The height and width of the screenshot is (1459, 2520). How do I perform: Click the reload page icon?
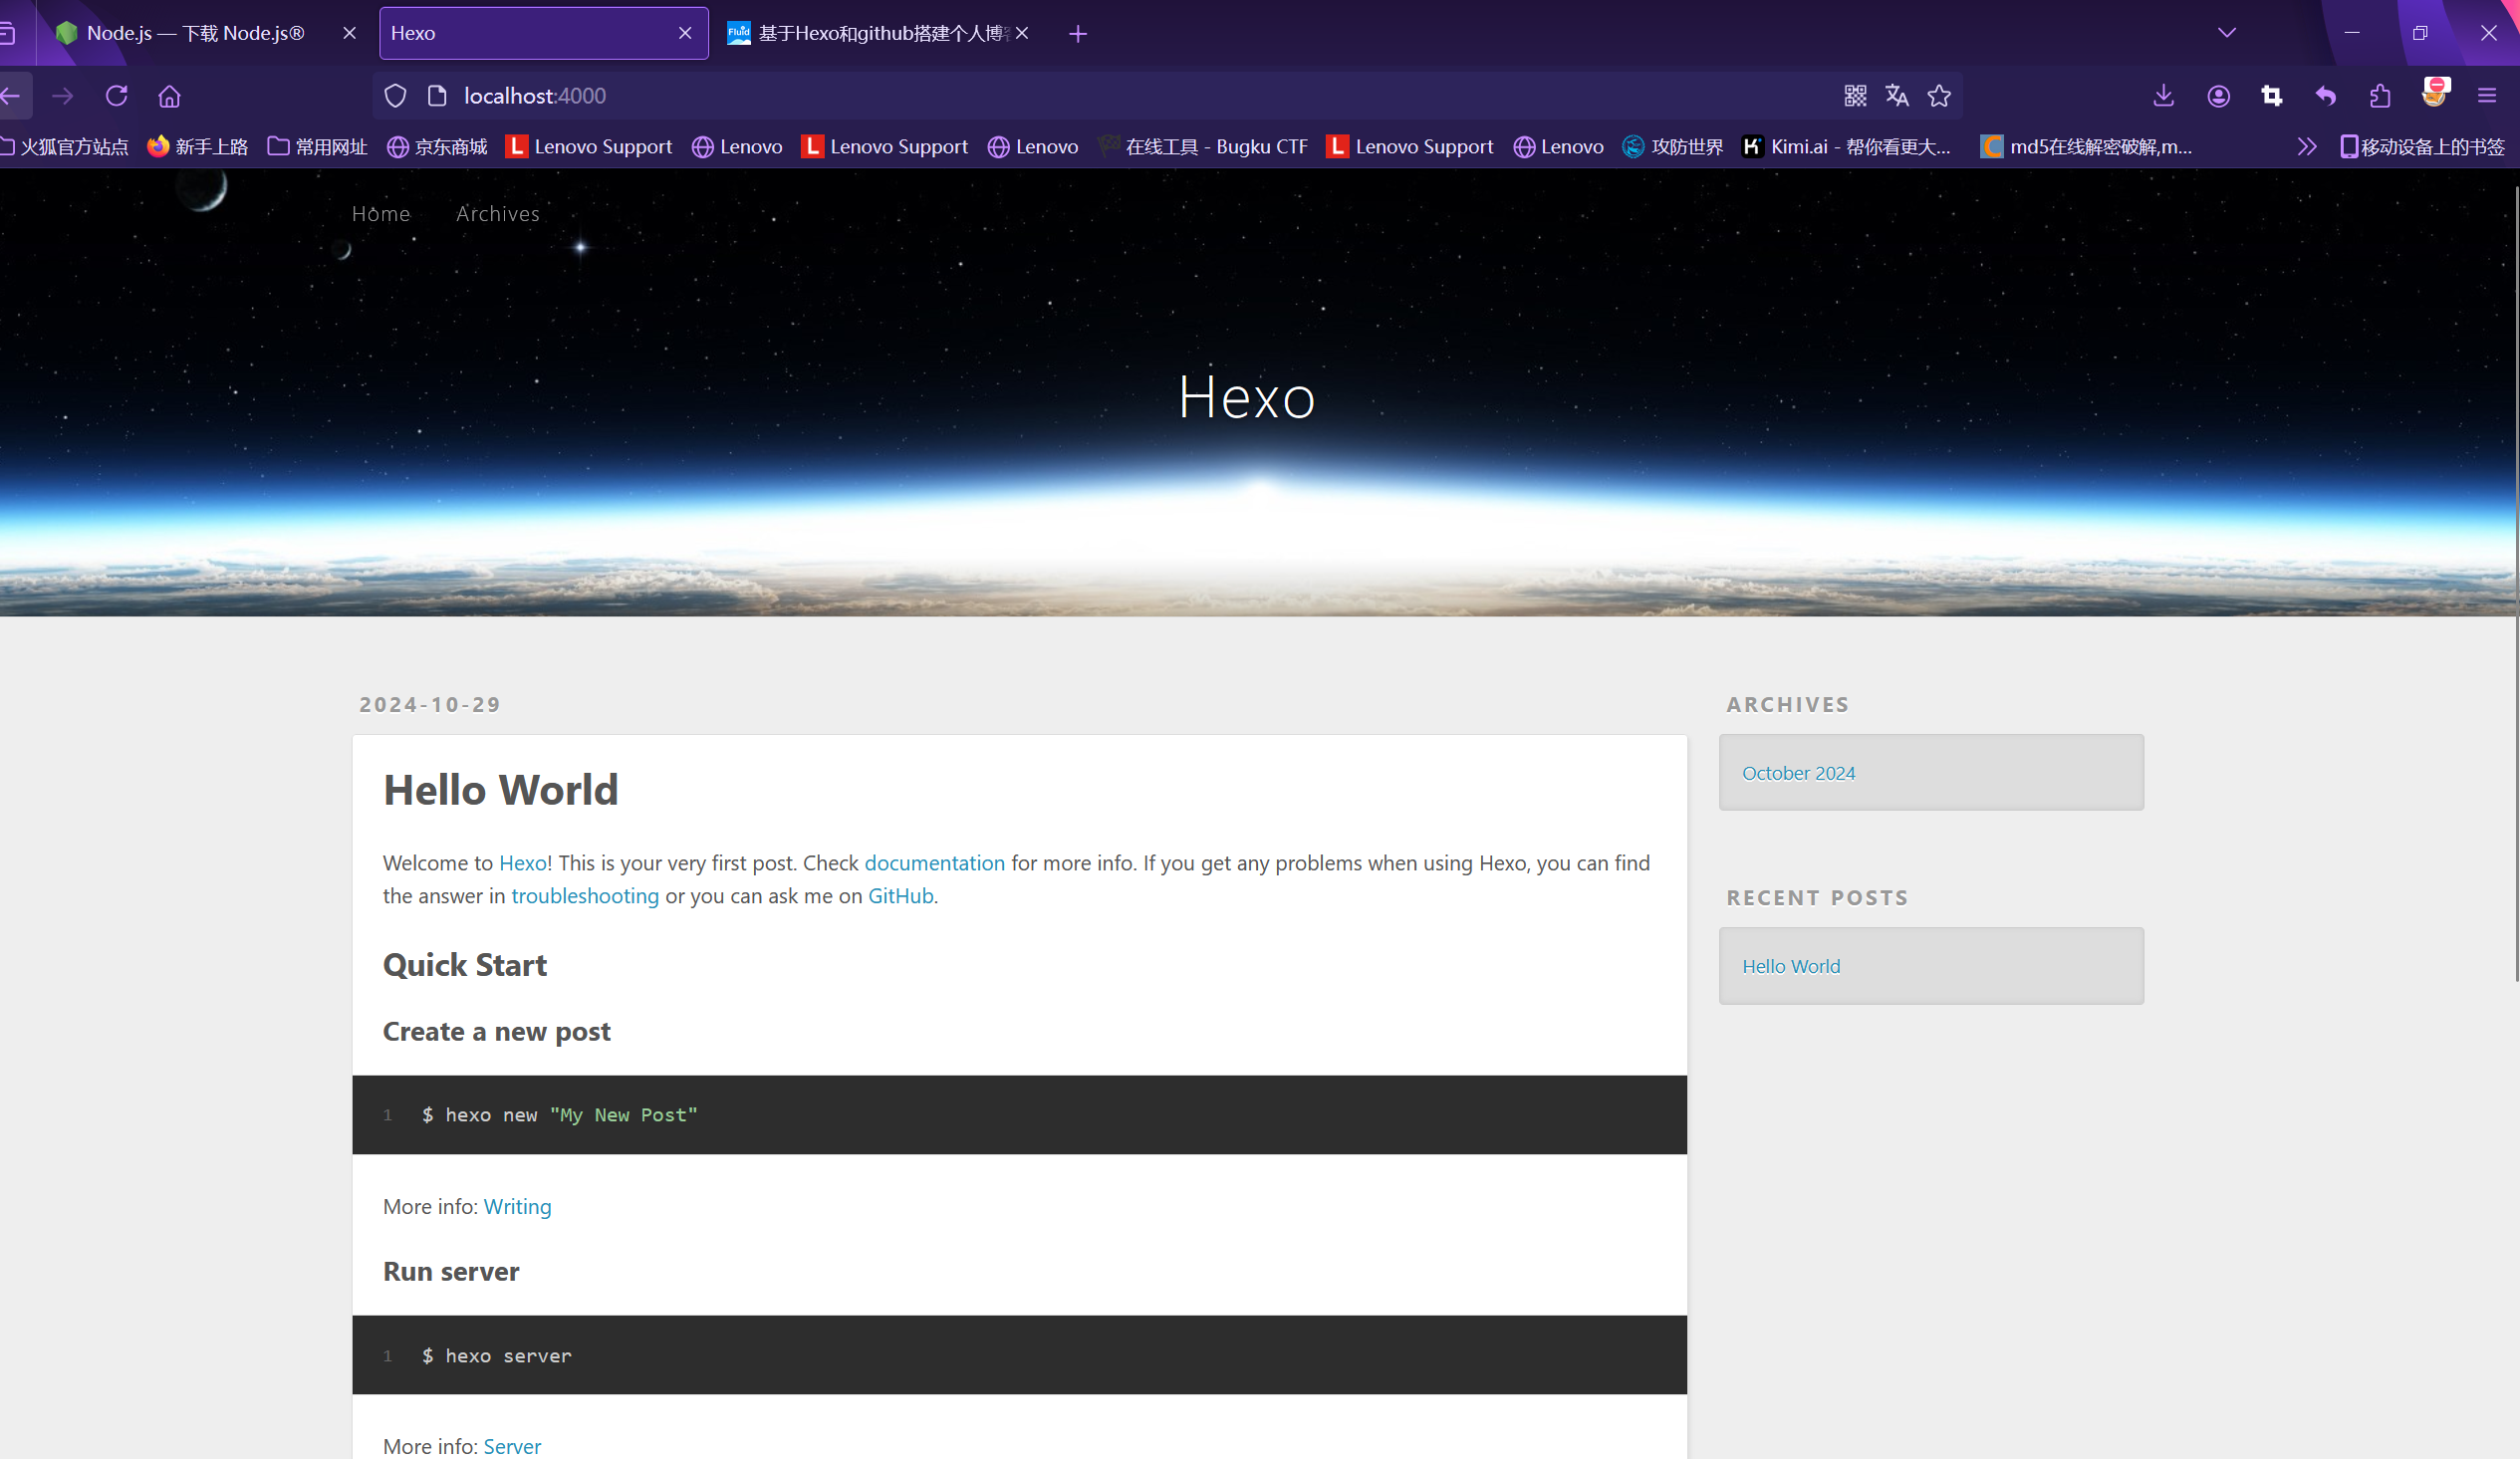tap(117, 96)
